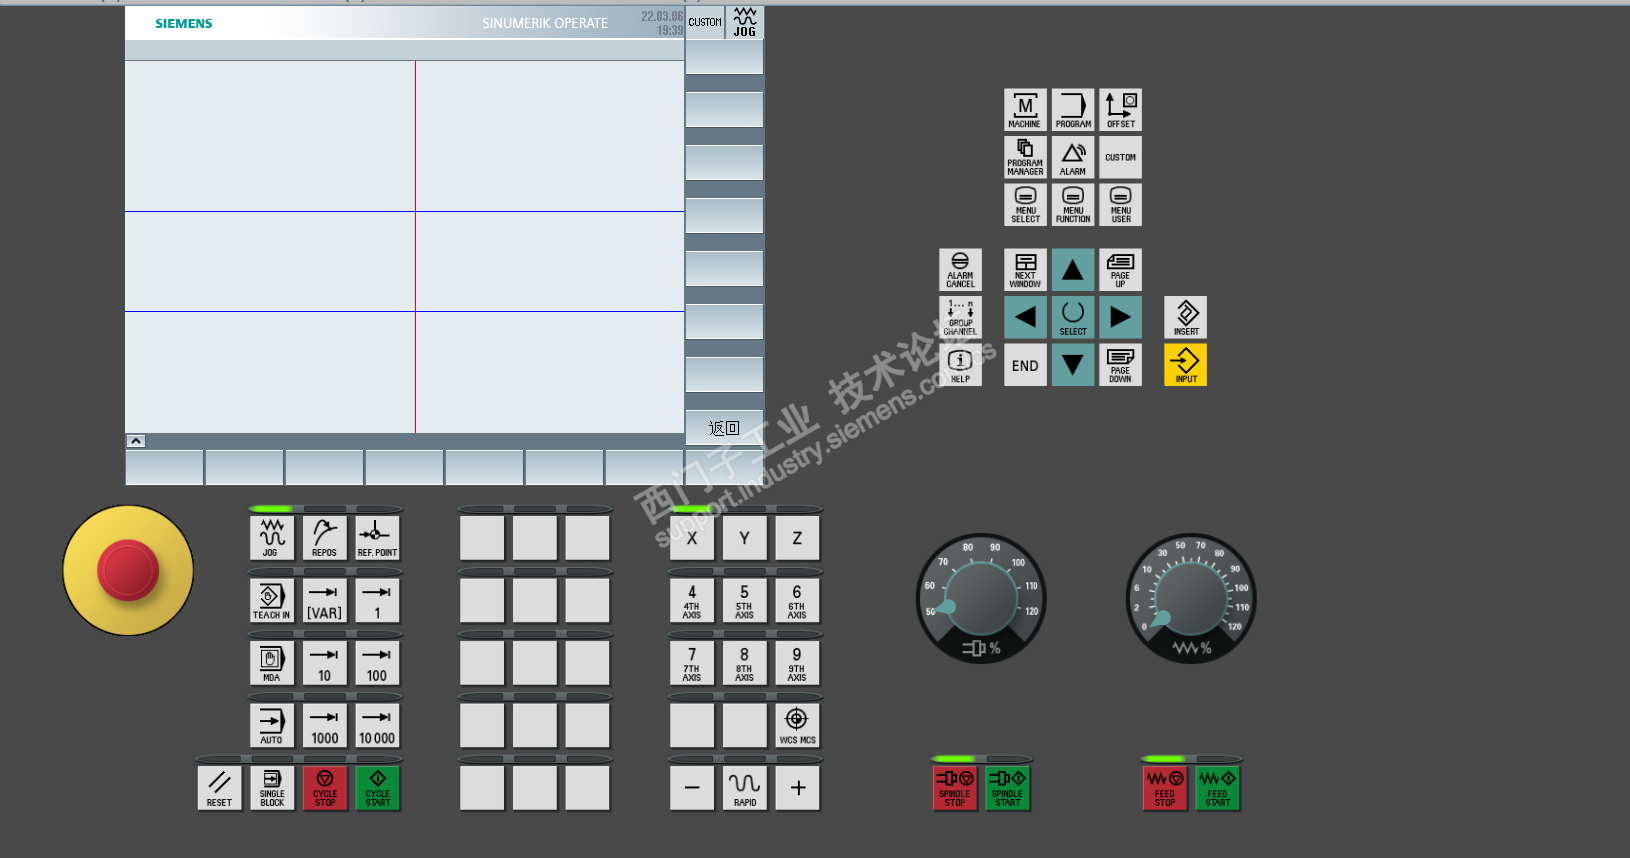This screenshot has height=858, width=1630.
Task: Click the PAGE DOWN key
Action: tap(1121, 365)
